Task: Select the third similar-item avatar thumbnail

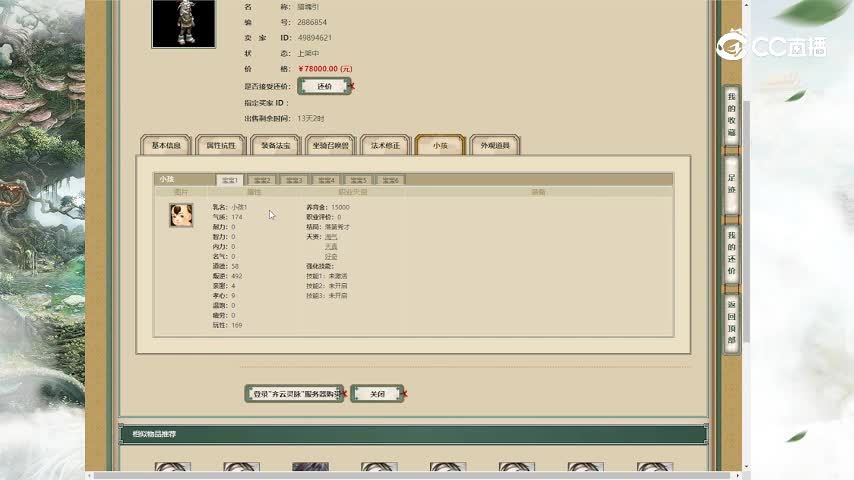Action: [x=310, y=469]
